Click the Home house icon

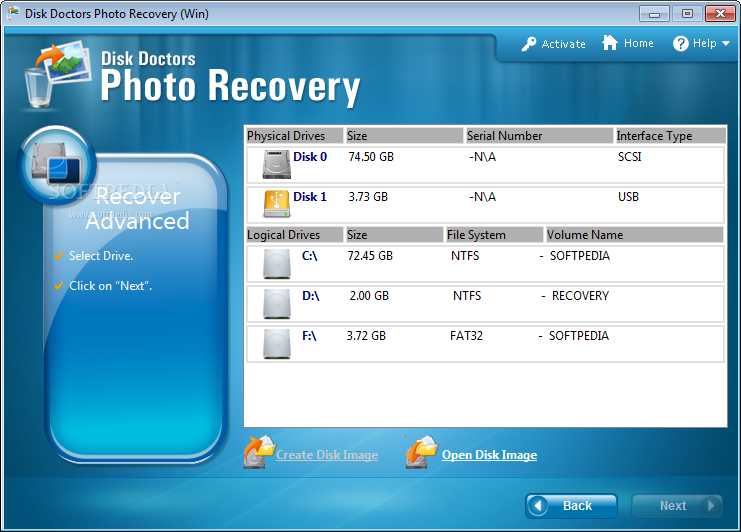coord(610,43)
